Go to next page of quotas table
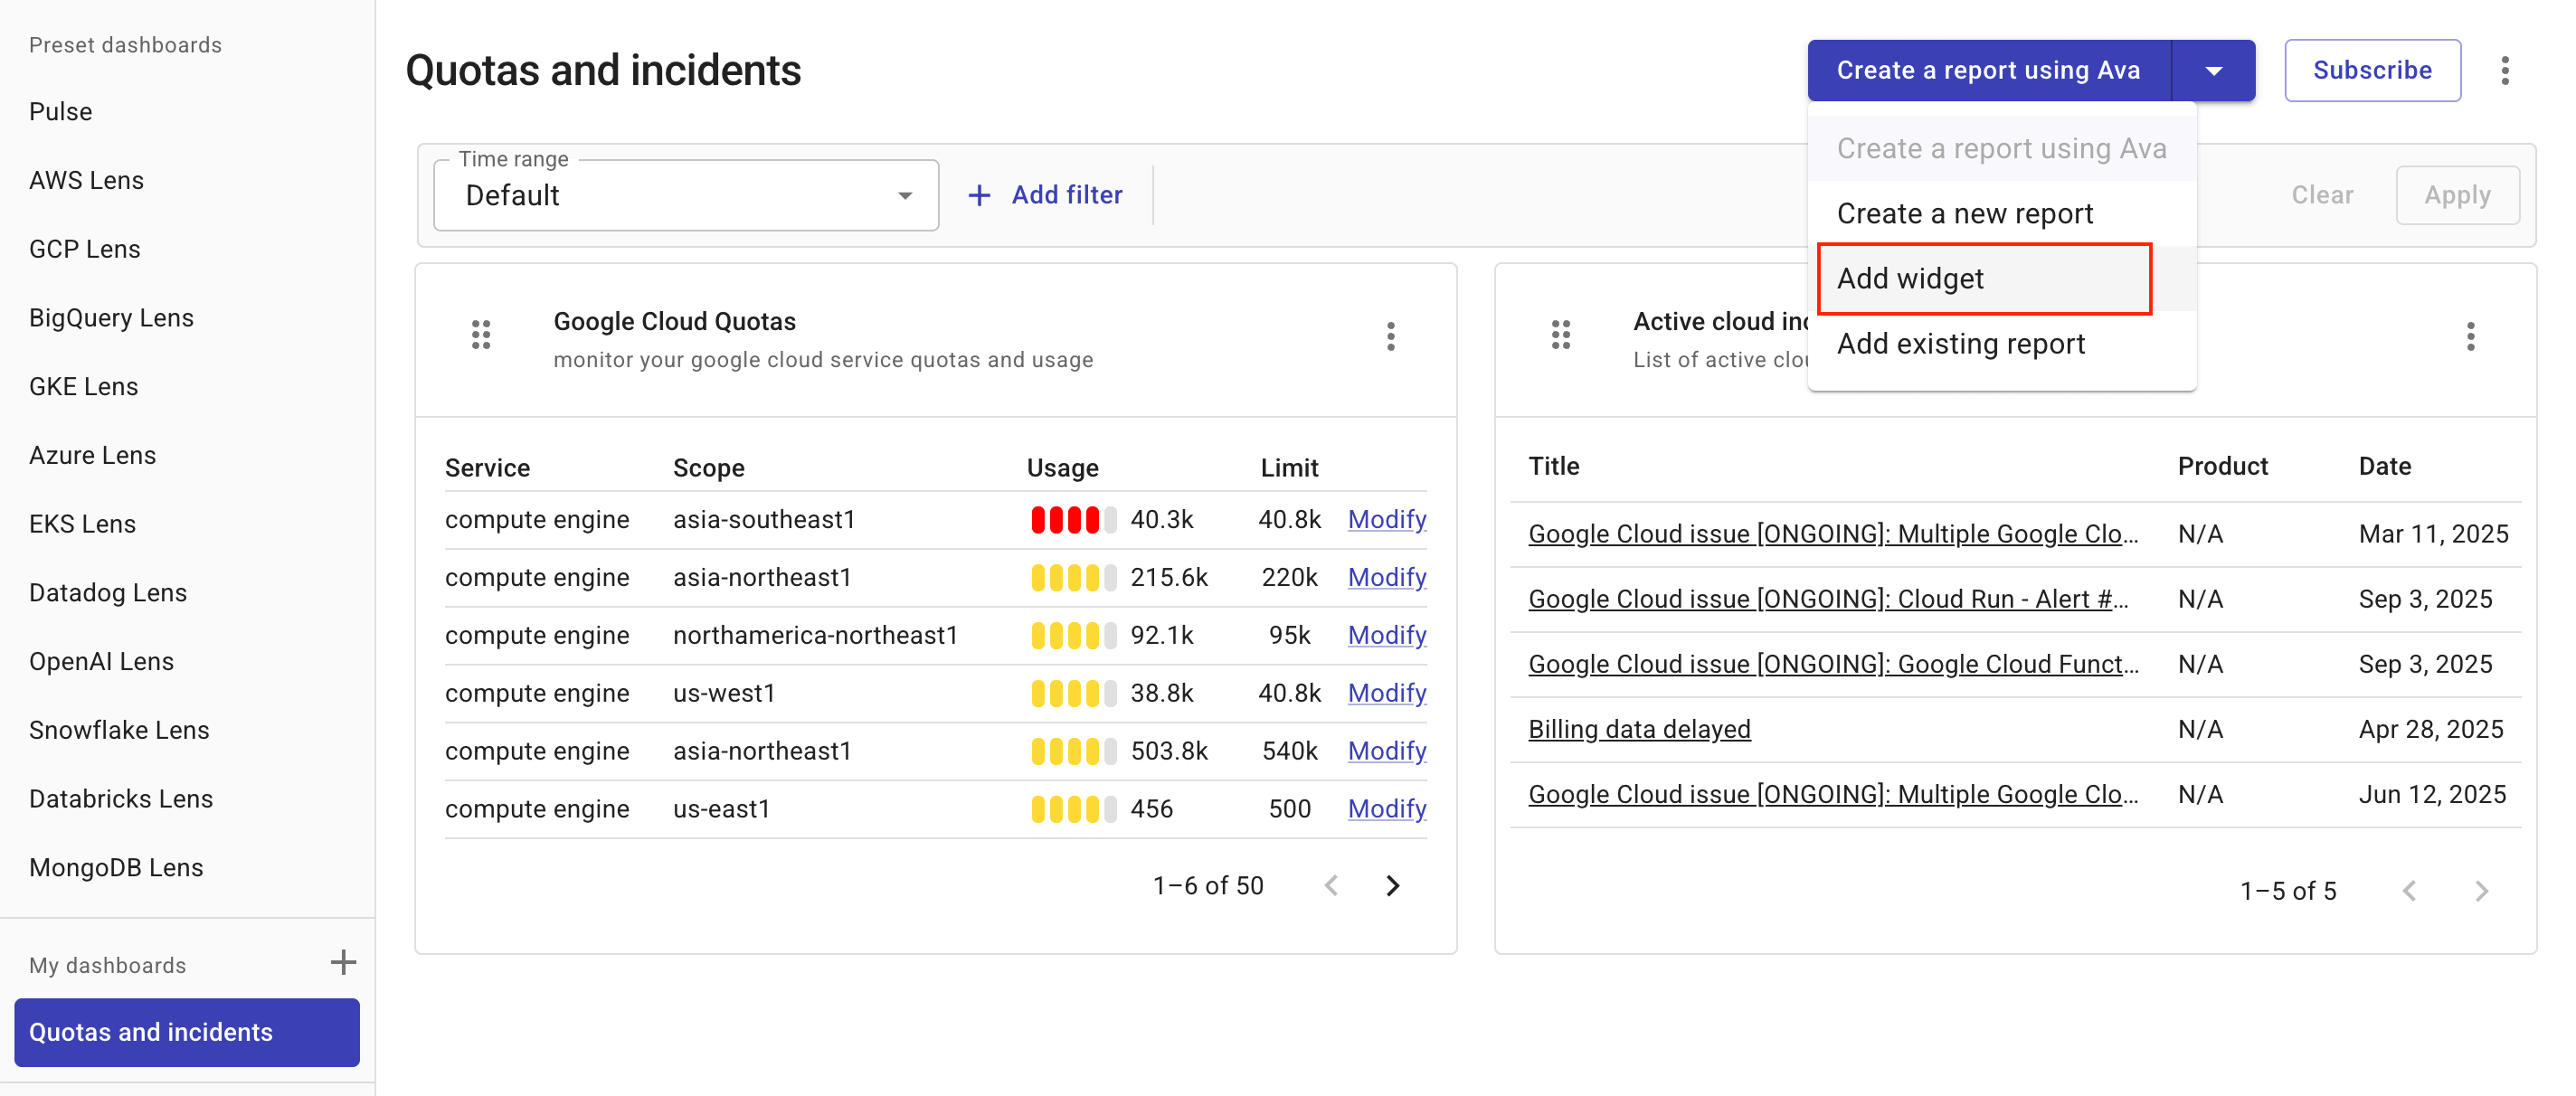The image size is (2576, 1096). (1392, 885)
